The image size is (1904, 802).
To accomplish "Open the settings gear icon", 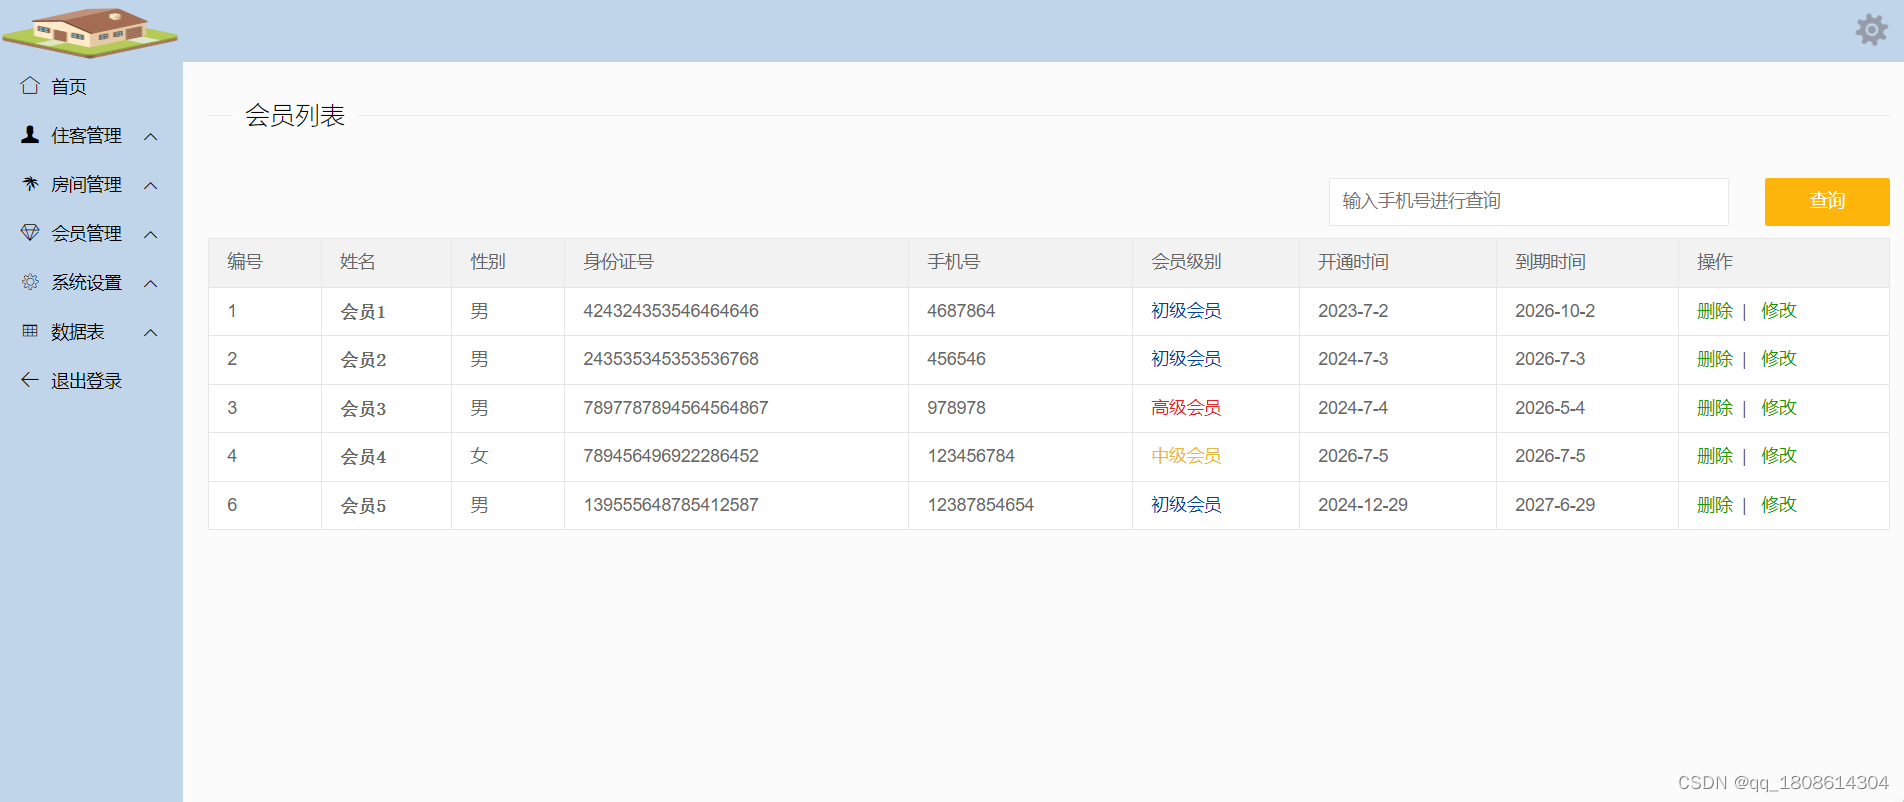I will pos(1871,30).
